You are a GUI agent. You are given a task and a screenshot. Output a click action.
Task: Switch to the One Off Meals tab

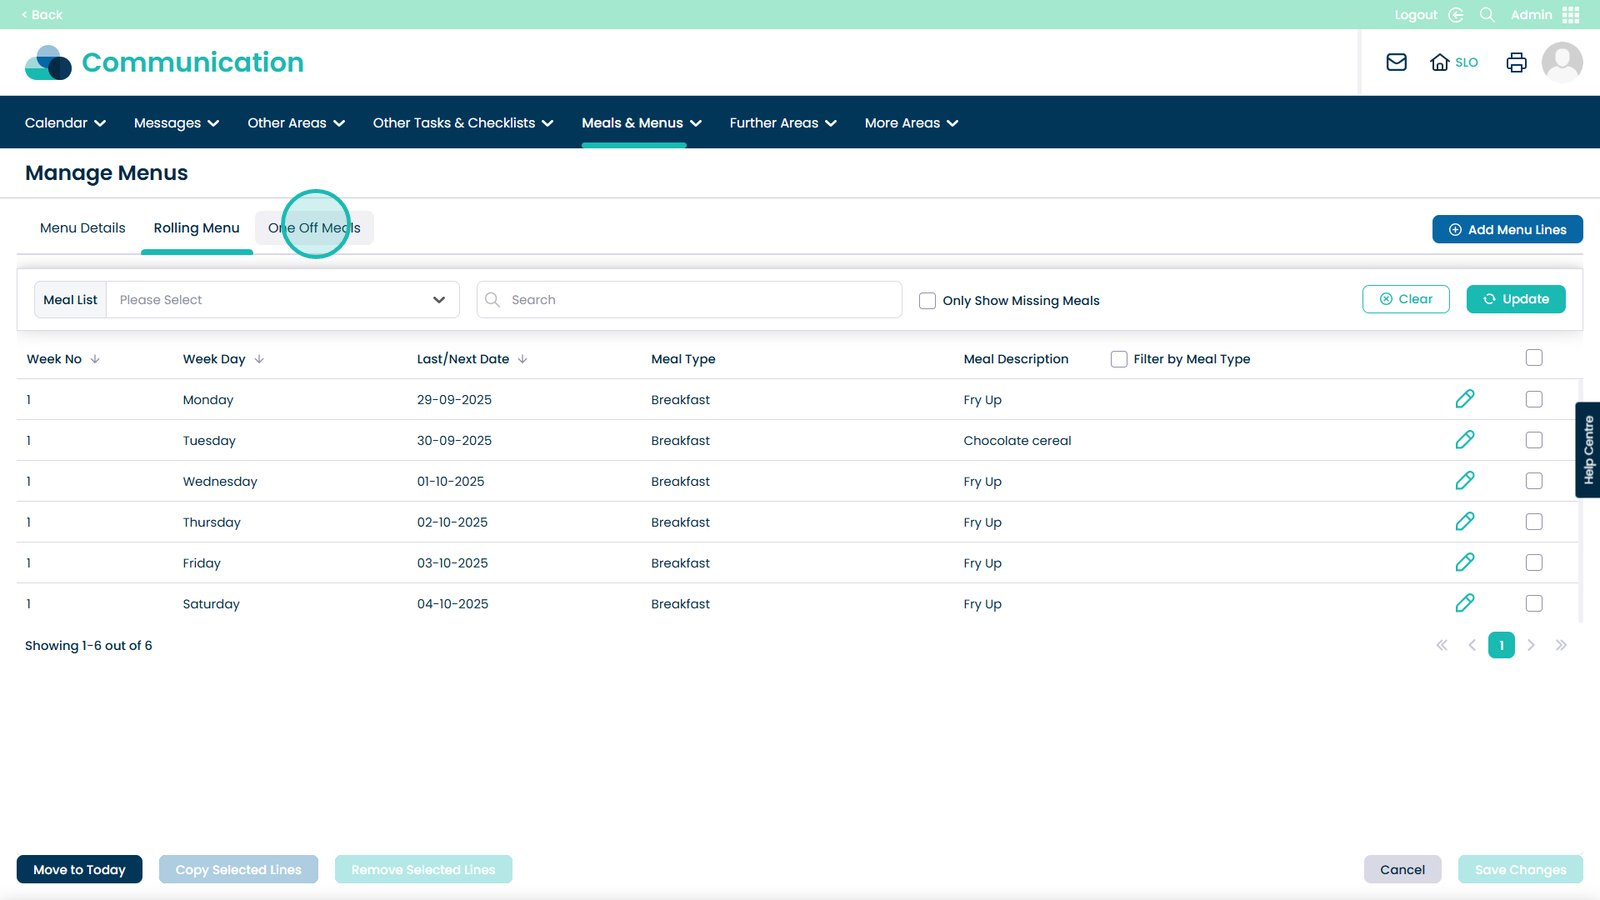(x=314, y=228)
